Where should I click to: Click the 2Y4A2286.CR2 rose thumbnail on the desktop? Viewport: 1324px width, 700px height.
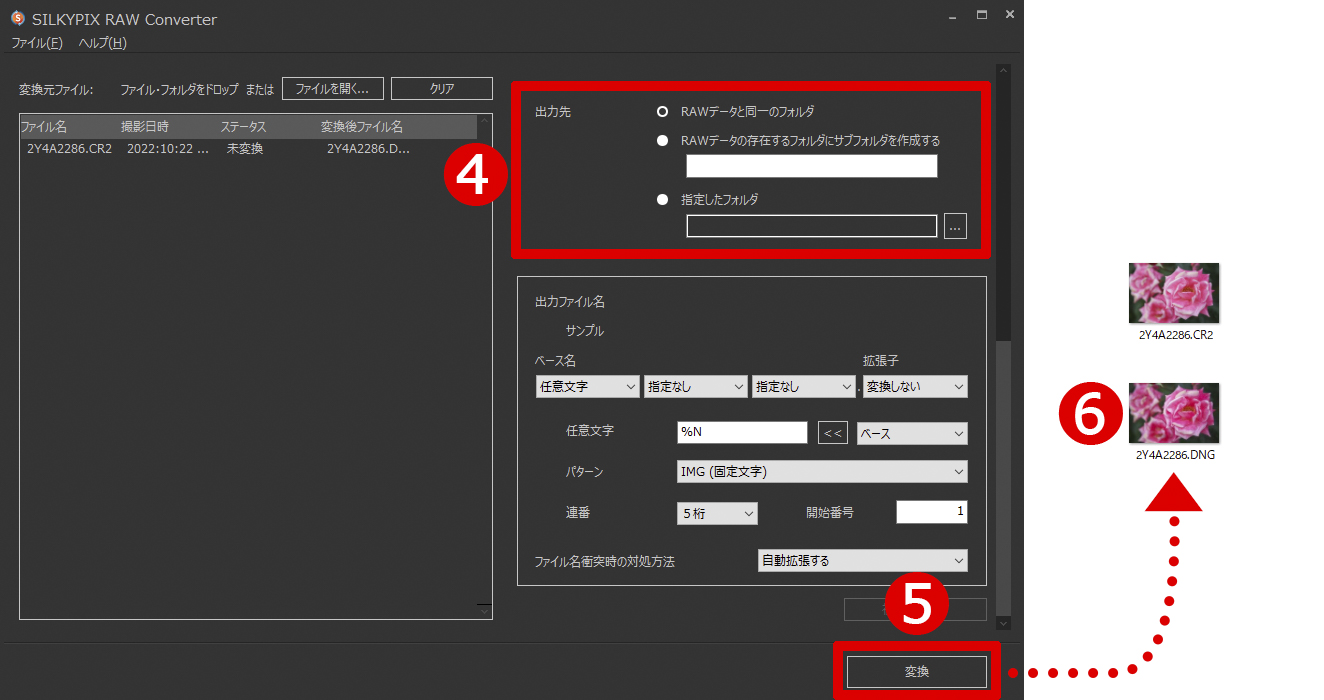click(1173, 293)
